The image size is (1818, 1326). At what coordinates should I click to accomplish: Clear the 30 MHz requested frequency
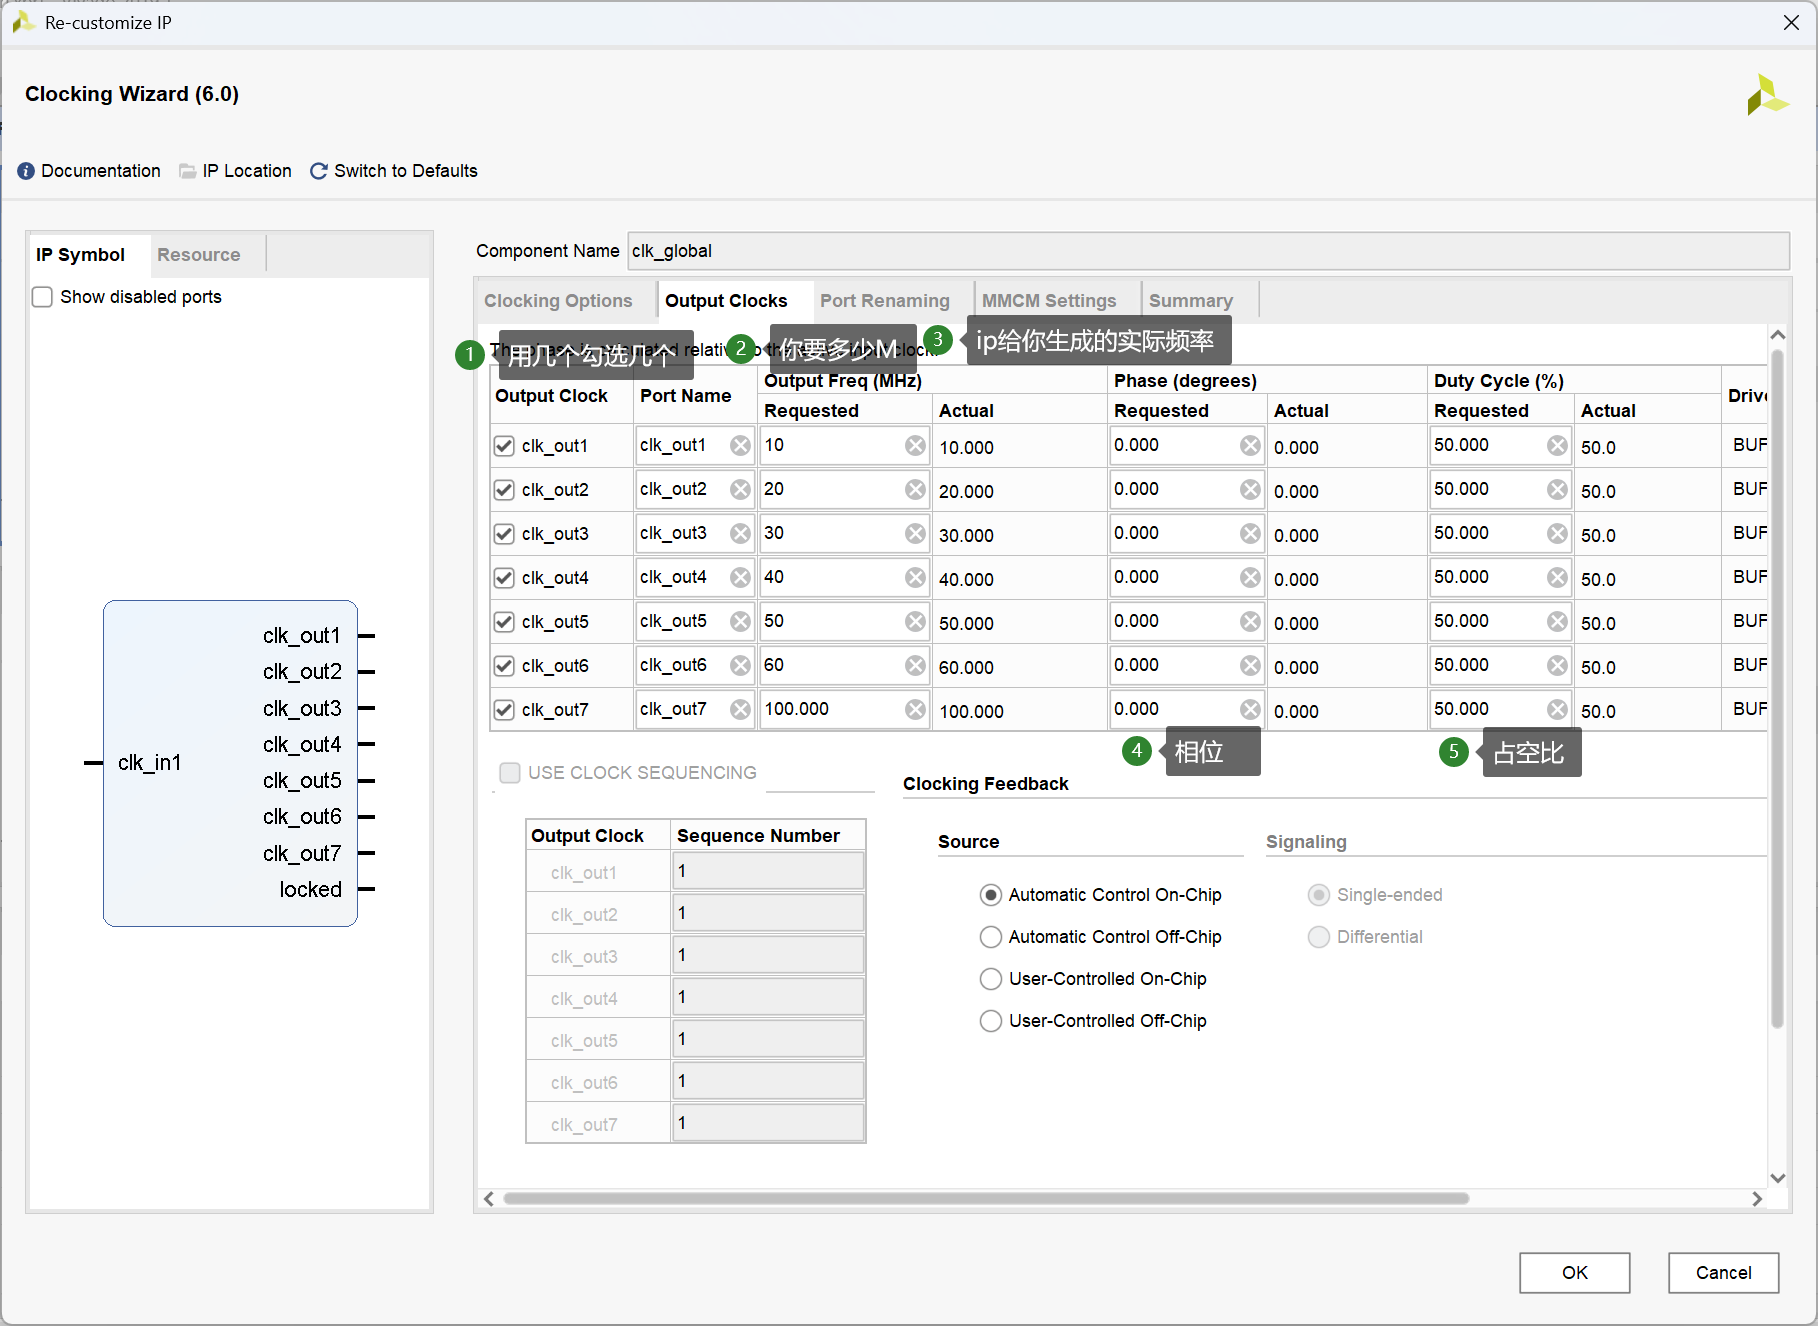coord(915,534)
